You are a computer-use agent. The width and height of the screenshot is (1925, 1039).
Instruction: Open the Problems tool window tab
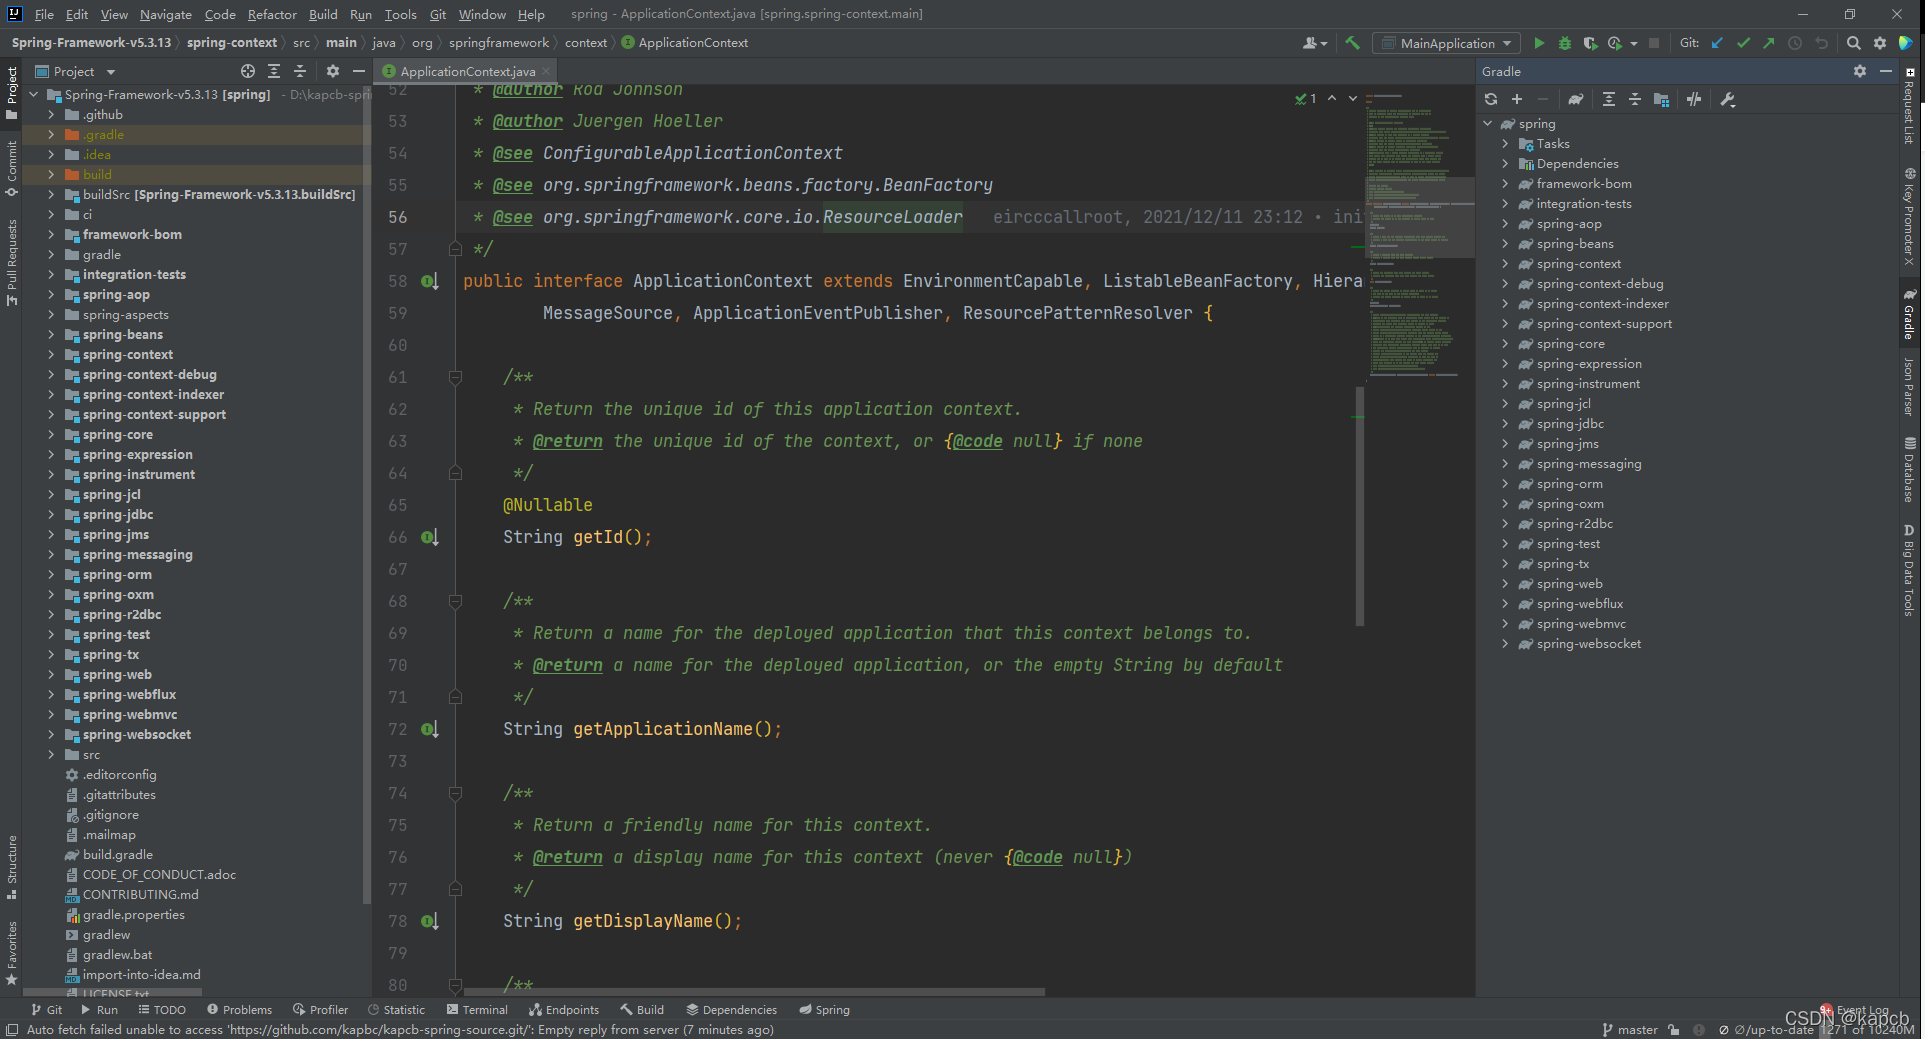pos(239,1009)
